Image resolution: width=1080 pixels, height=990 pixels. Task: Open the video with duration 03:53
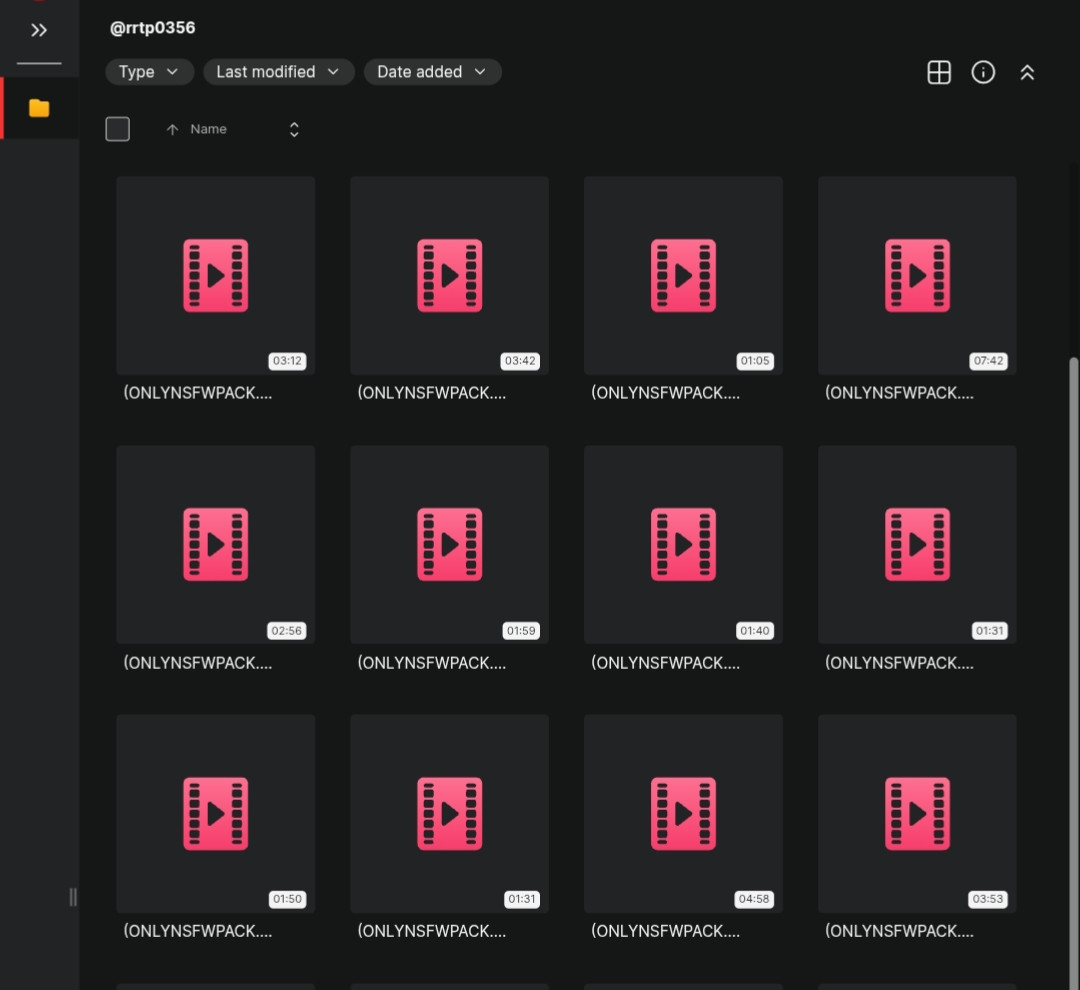(917, 814)
